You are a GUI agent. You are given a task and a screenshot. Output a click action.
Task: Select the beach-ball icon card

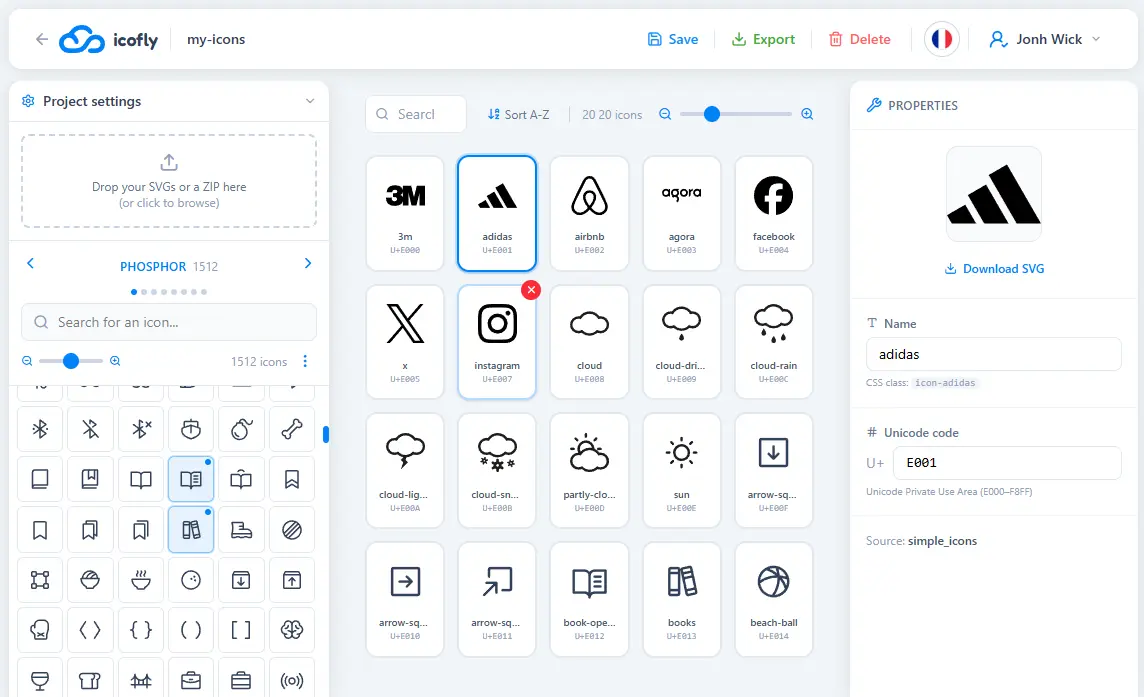point(773,599)
